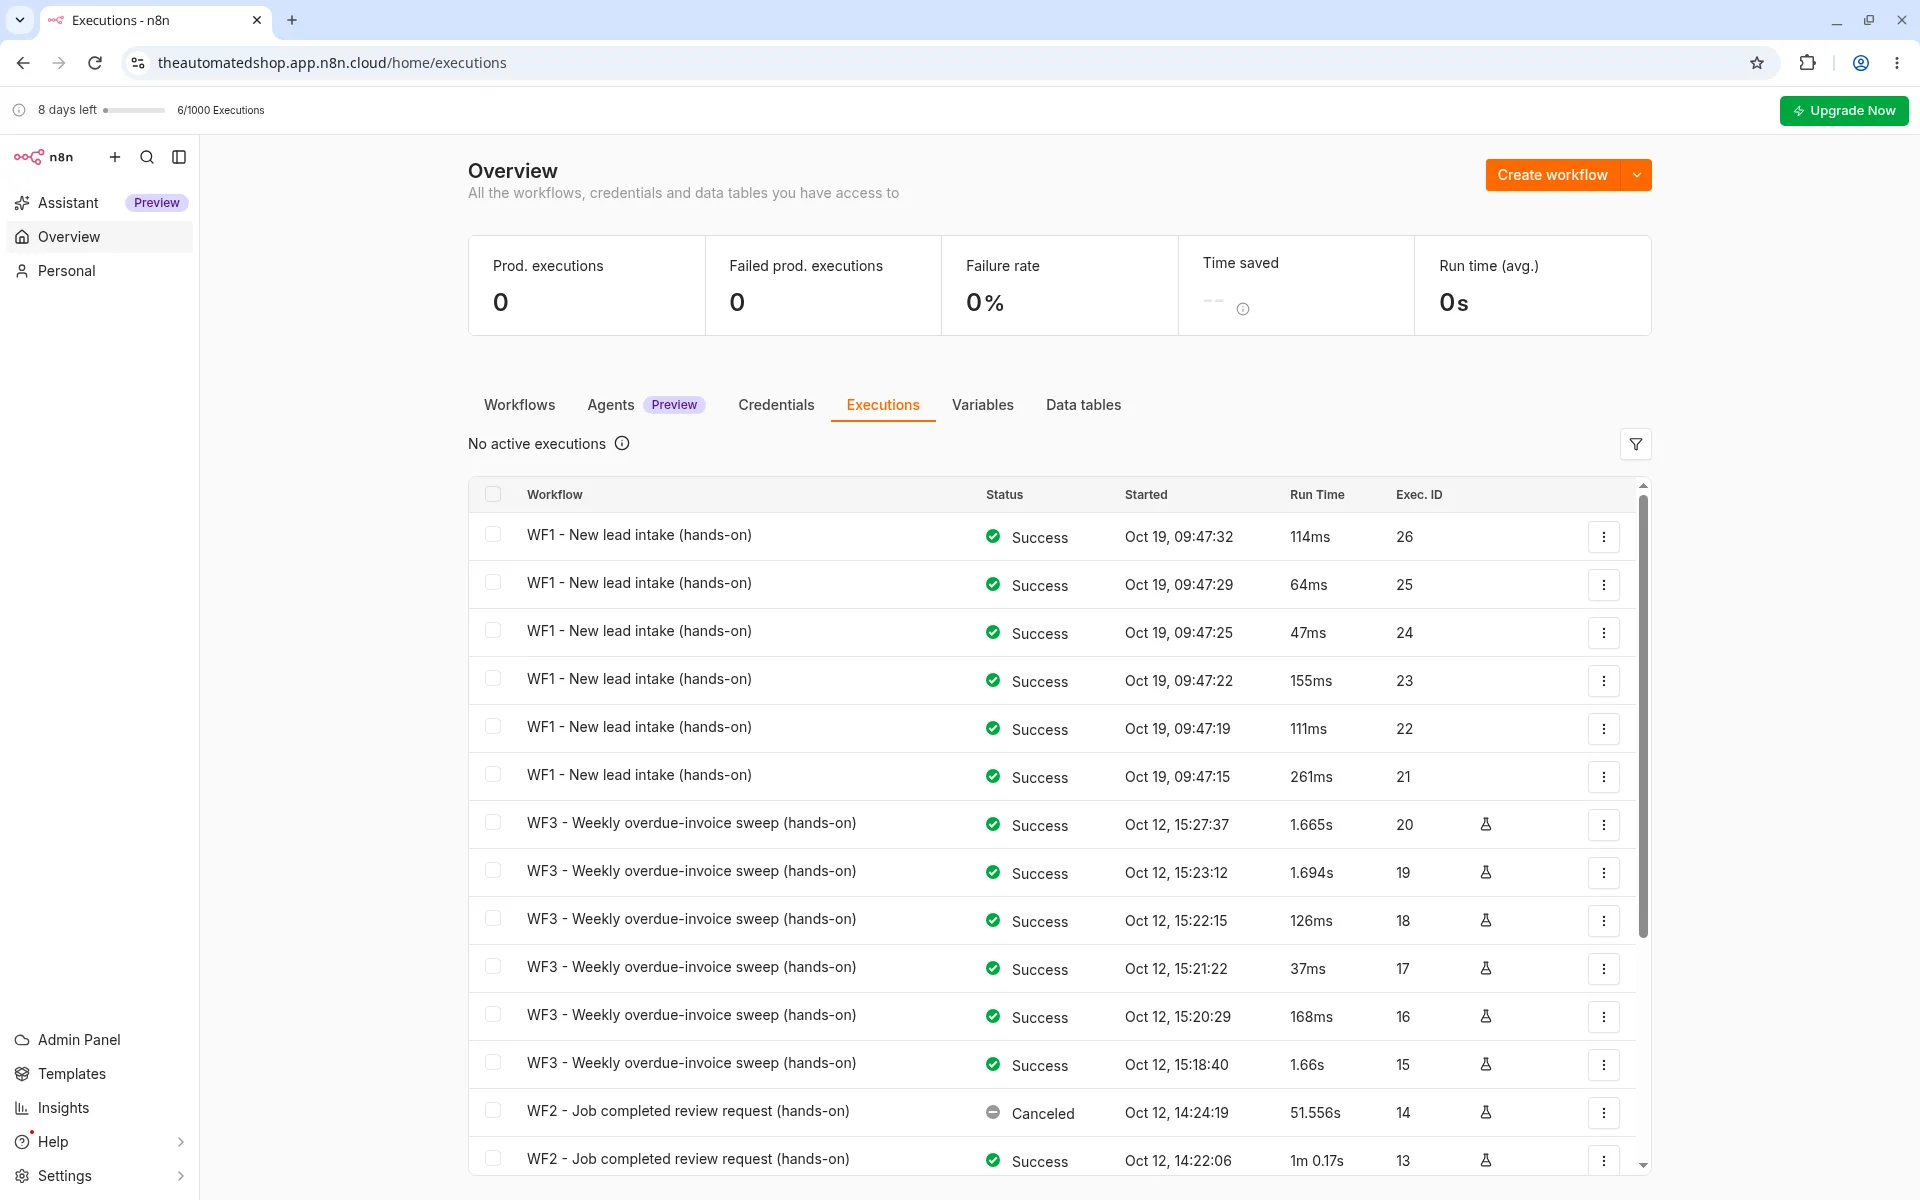Screen dimensions: 1920x1200
Task: Open actions menu for execution 20
Action: (x=1604, y=825)
